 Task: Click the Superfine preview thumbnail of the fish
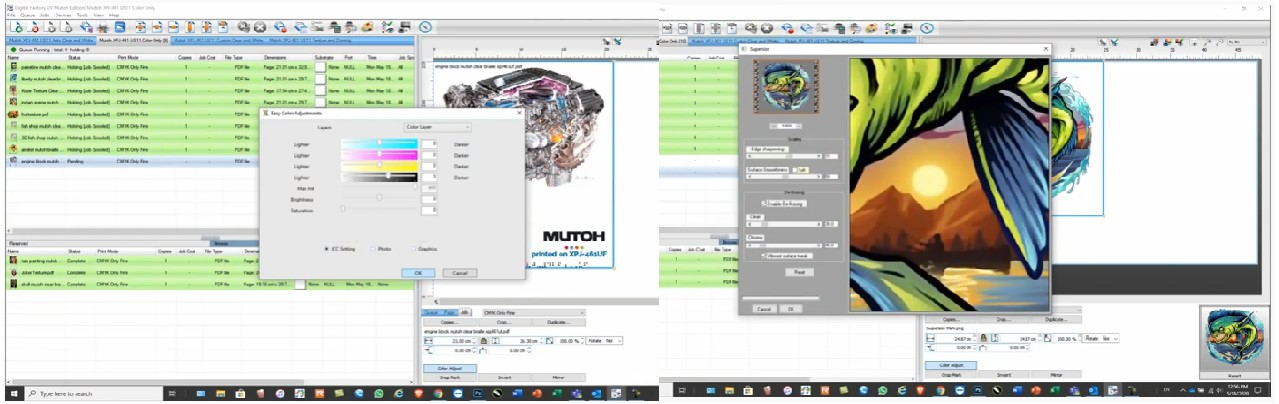click(x=785, y=88)
